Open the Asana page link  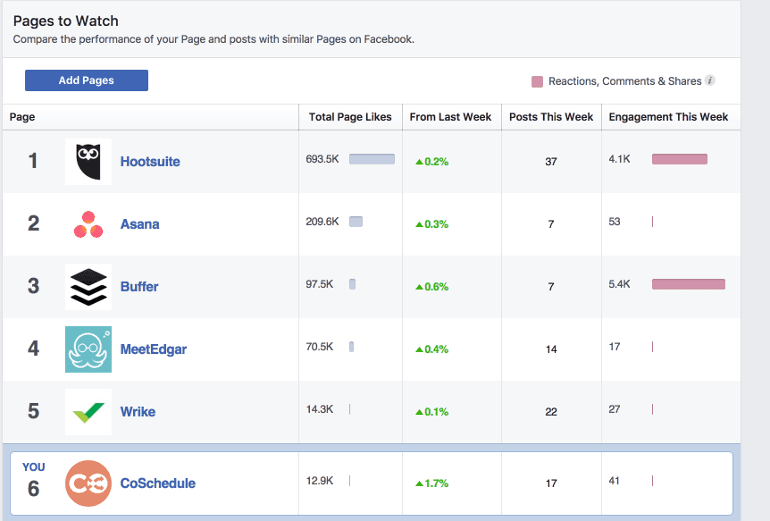pyautogui.click(x=140, y=224)
